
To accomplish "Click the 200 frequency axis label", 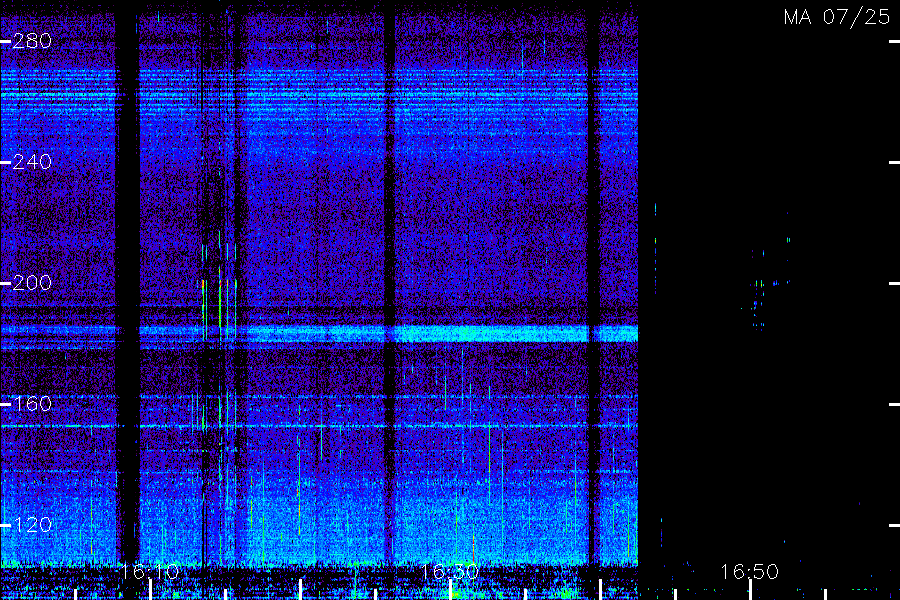I will (x=32, y=282).
